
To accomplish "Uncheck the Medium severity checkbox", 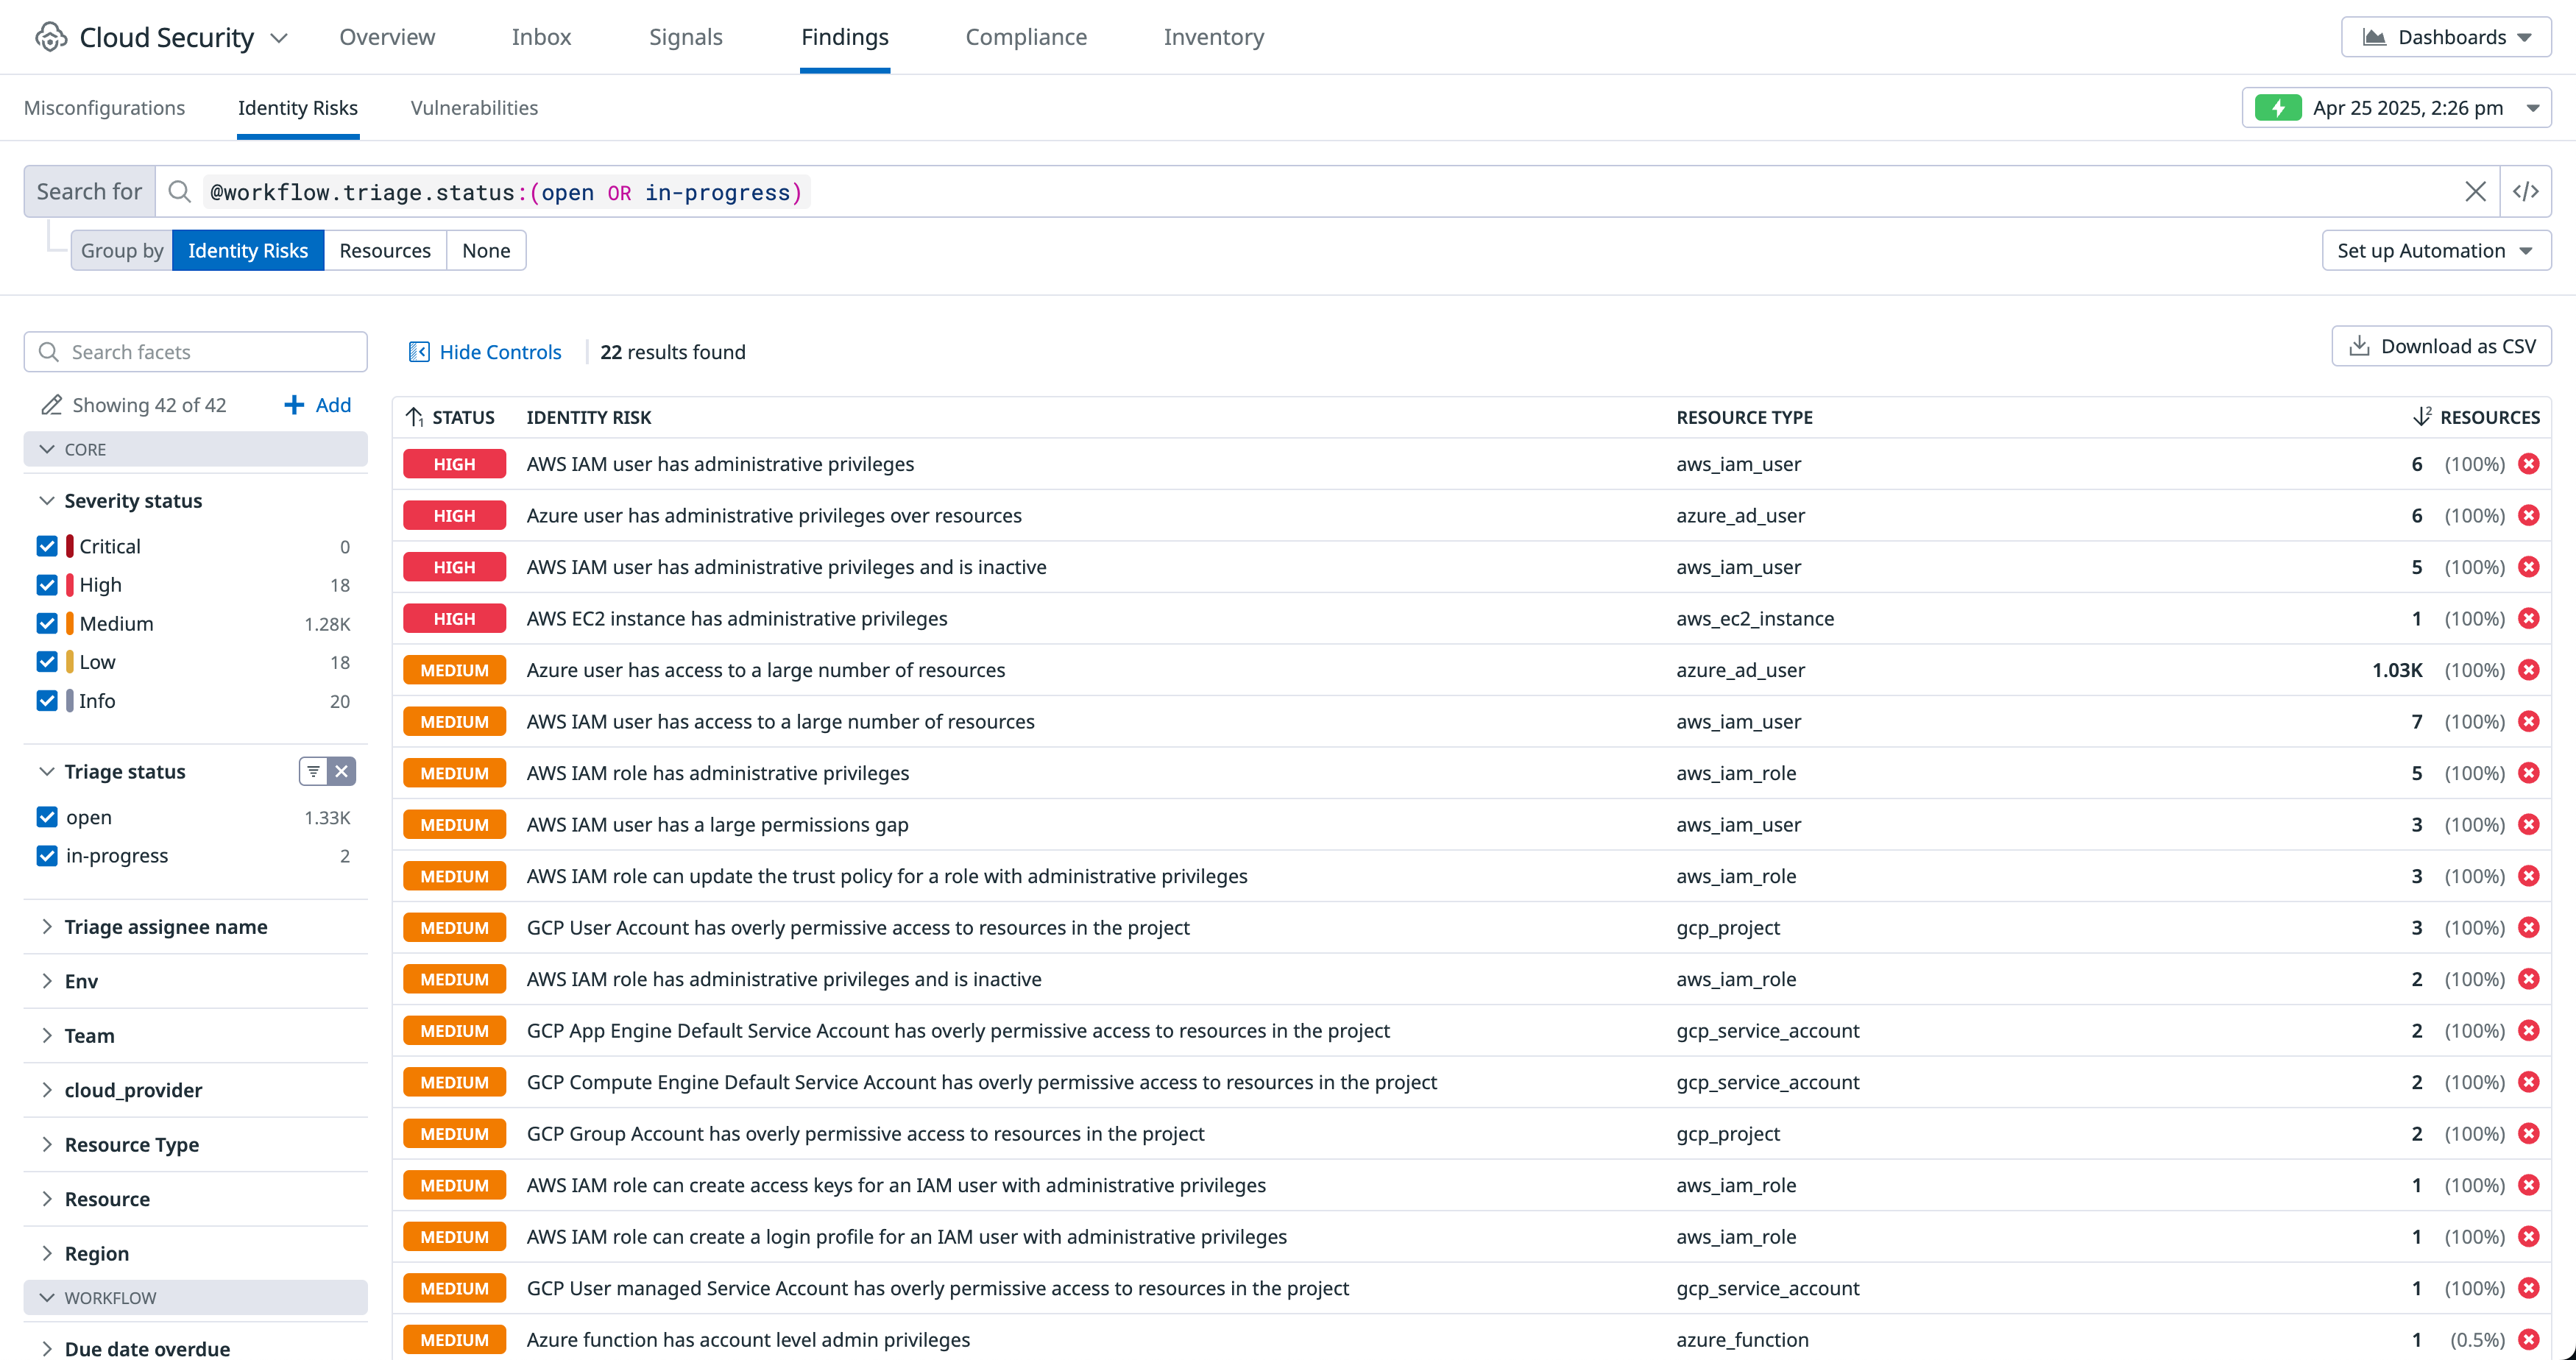I will 47,623.
